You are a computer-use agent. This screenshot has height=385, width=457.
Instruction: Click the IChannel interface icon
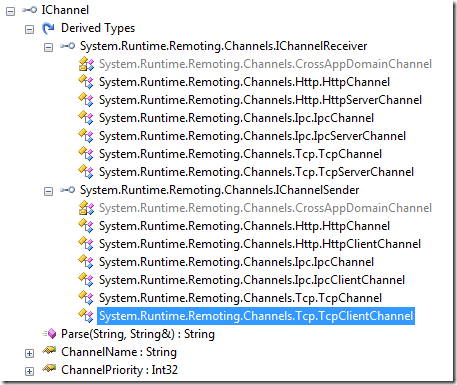[x=29, y=10]
